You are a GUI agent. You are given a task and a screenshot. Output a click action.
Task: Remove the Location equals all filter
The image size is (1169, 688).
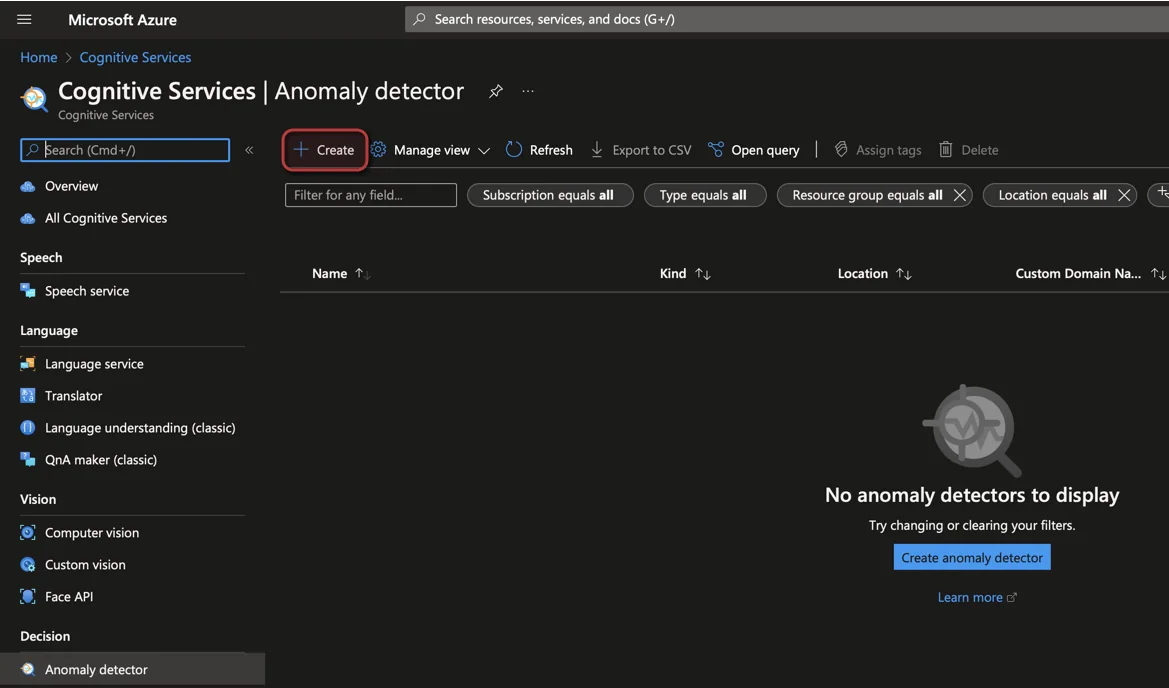point(1124,195)
